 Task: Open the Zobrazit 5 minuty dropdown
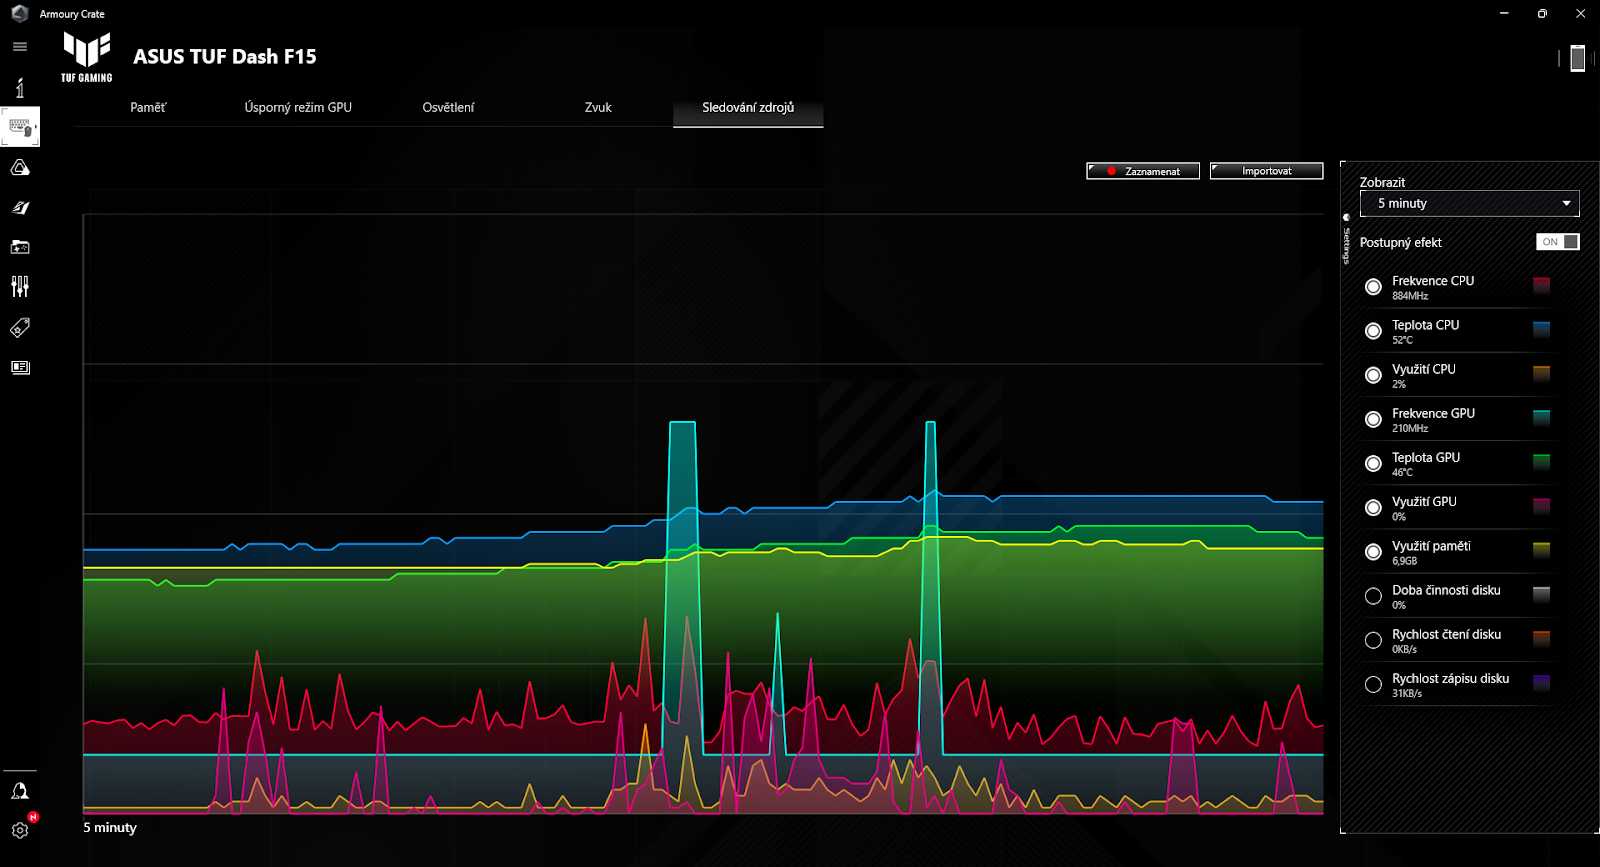coord(1469,203)
